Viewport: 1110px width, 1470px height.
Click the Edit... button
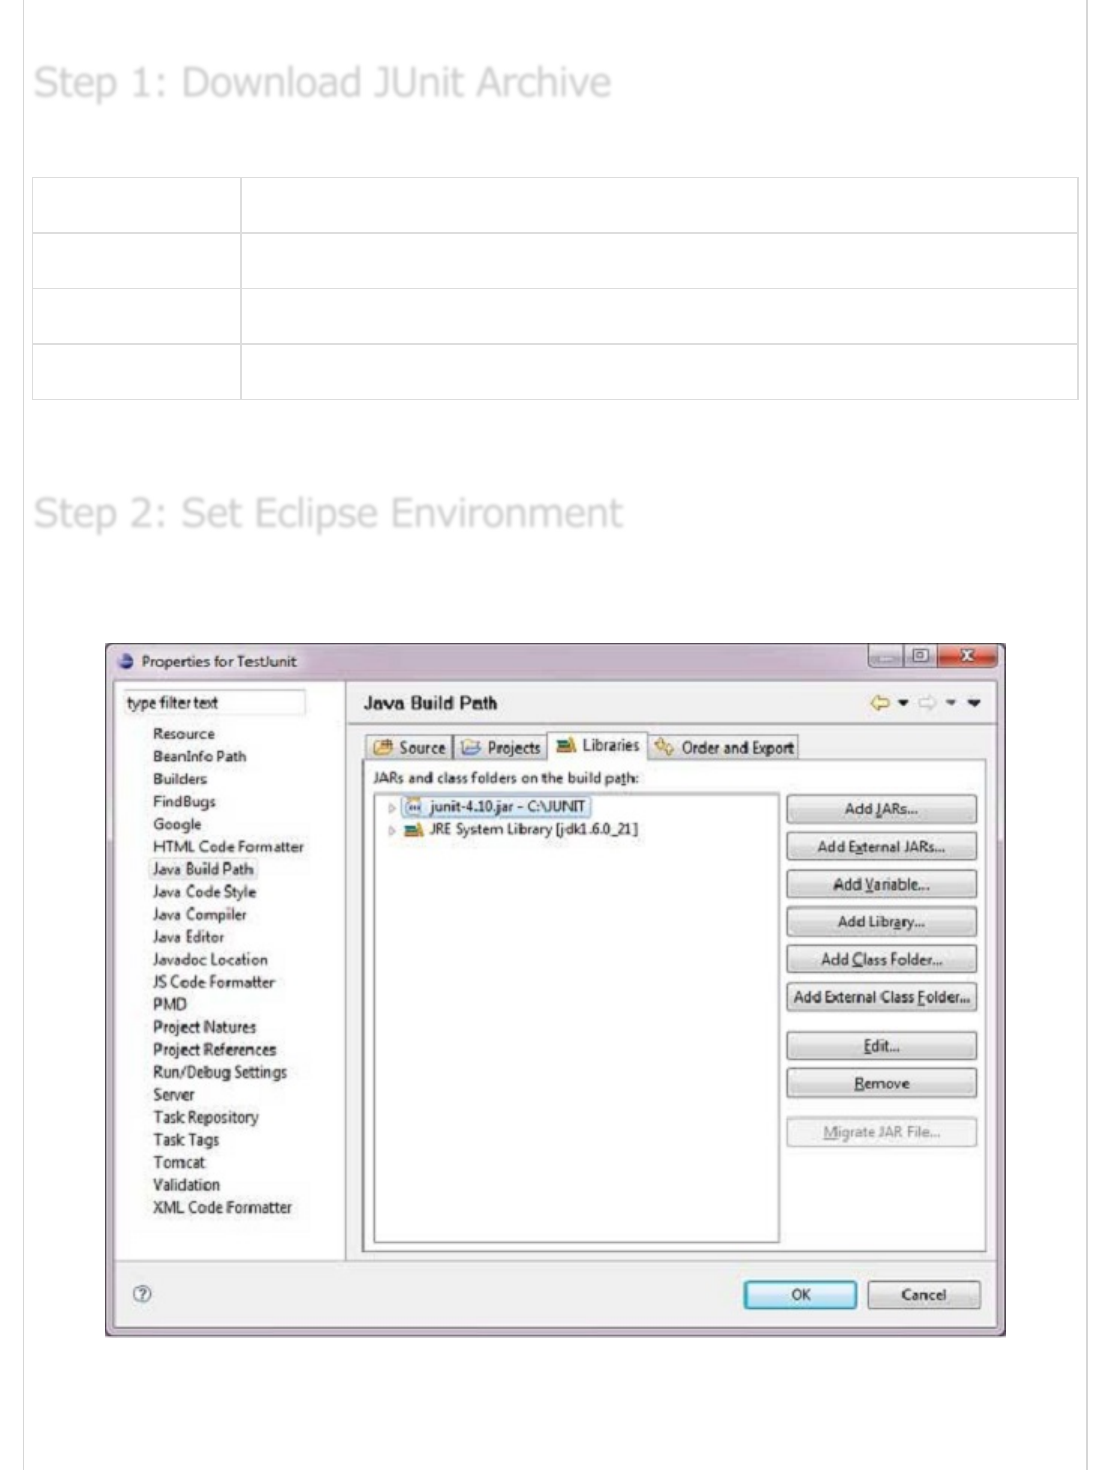coord(881,1046)
